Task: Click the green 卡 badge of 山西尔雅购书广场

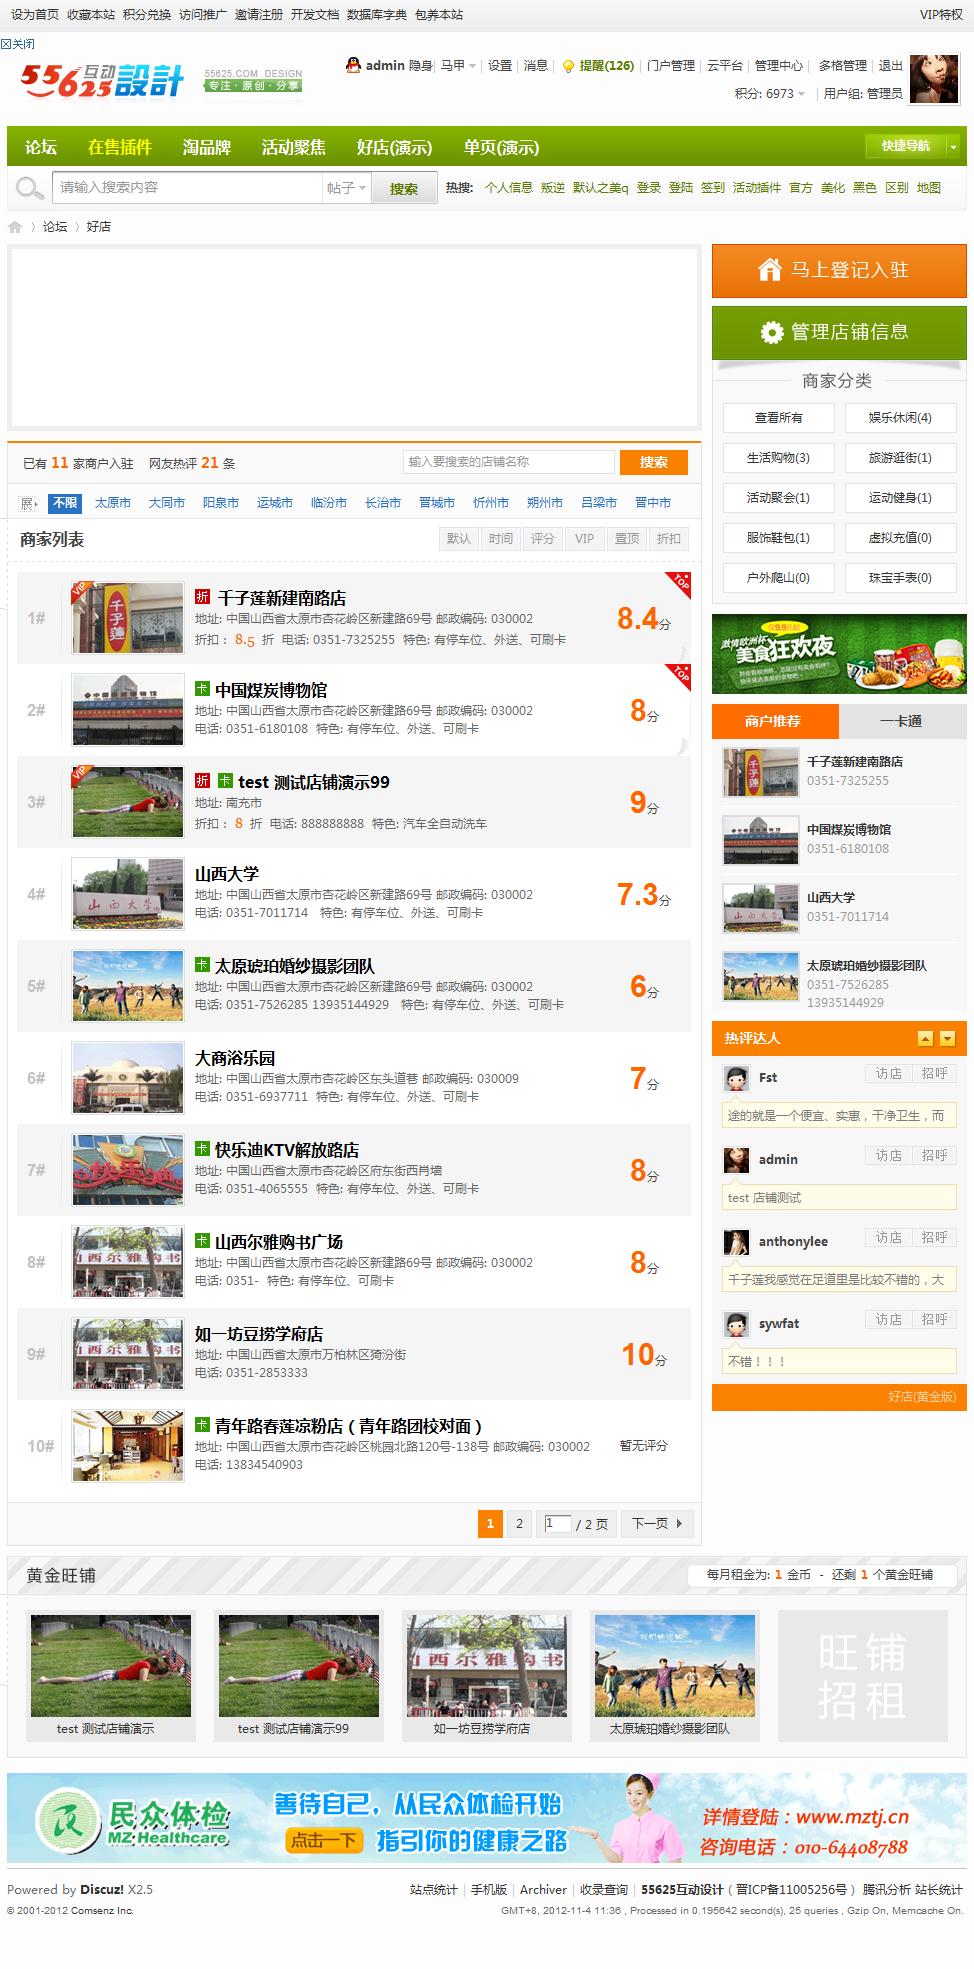Action: pyautogui.click(x=202, y=1241)
